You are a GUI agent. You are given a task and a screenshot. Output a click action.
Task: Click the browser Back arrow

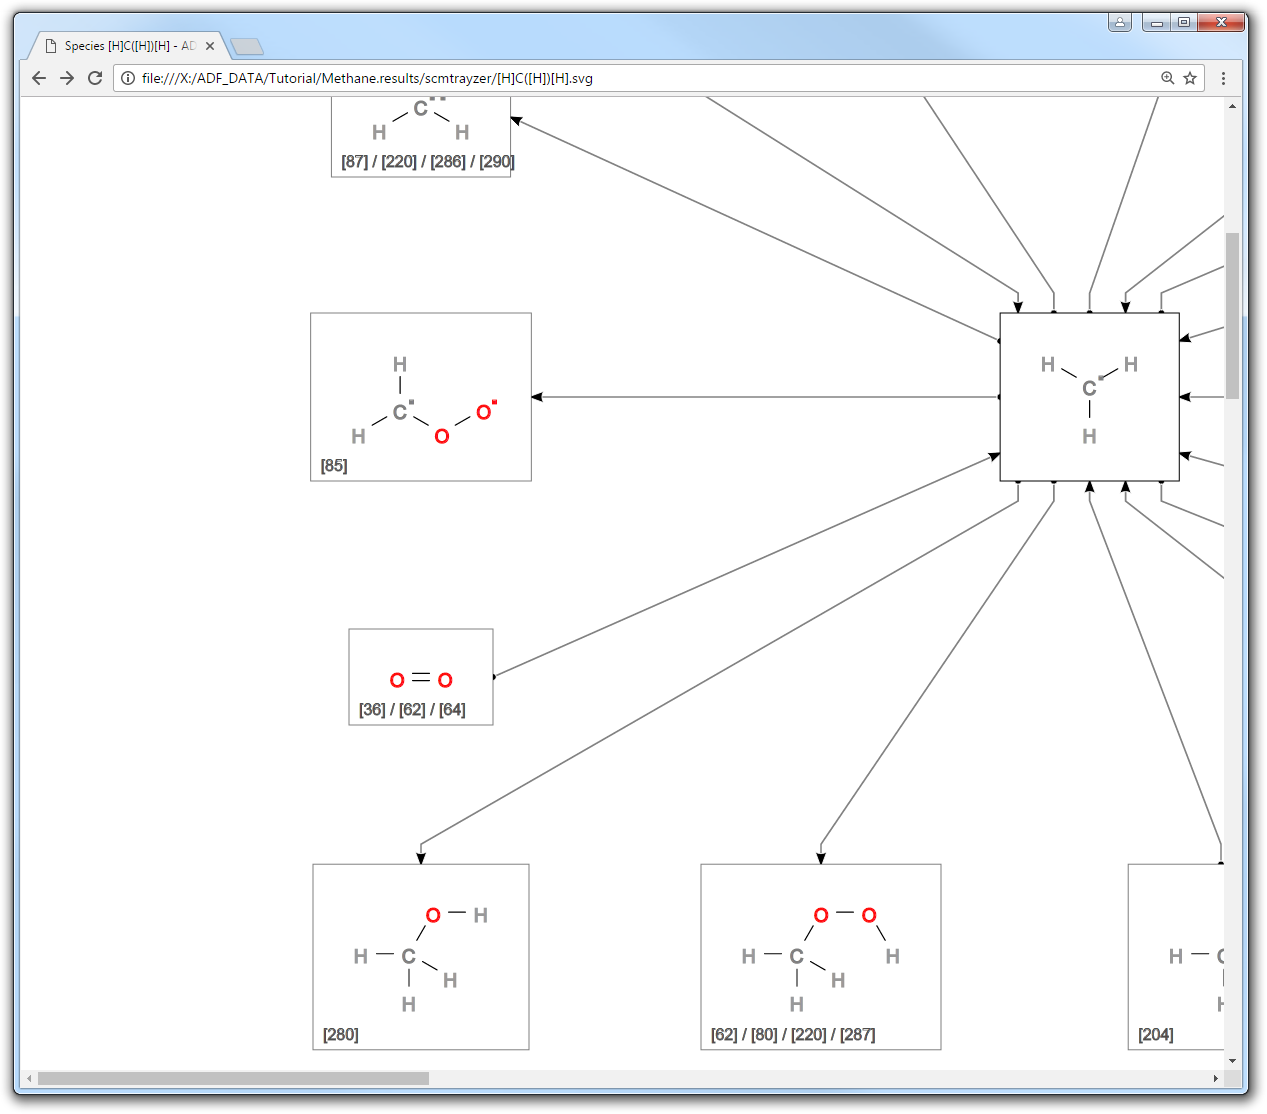coord(39,78)
